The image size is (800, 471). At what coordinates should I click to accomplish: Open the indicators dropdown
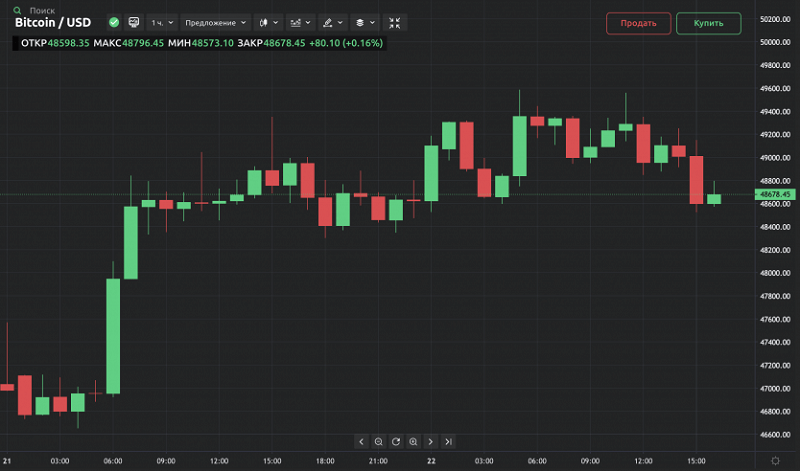299,21
